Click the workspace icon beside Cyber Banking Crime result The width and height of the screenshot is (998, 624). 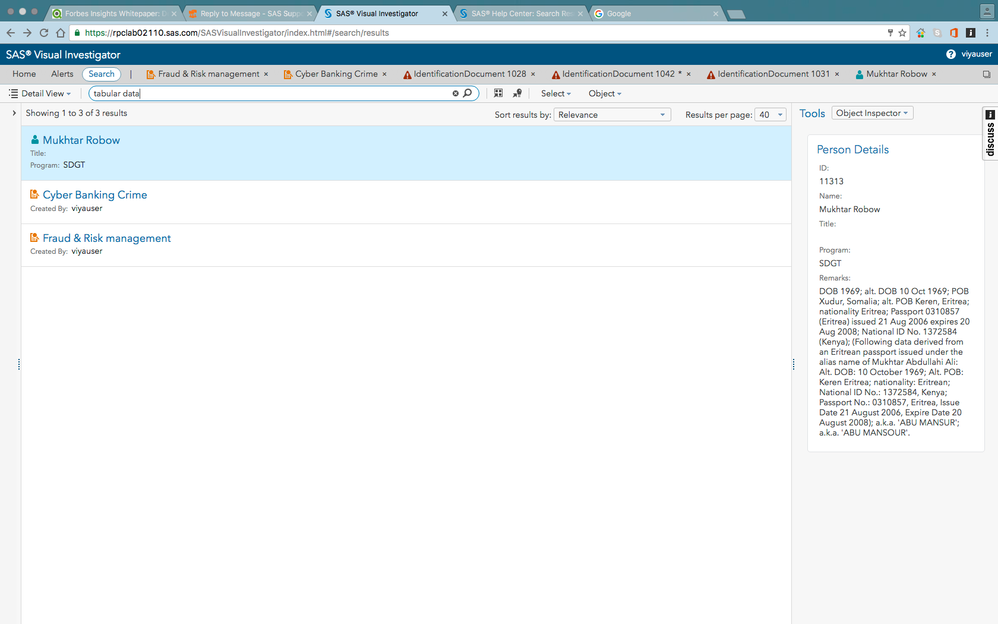(34, 194)
